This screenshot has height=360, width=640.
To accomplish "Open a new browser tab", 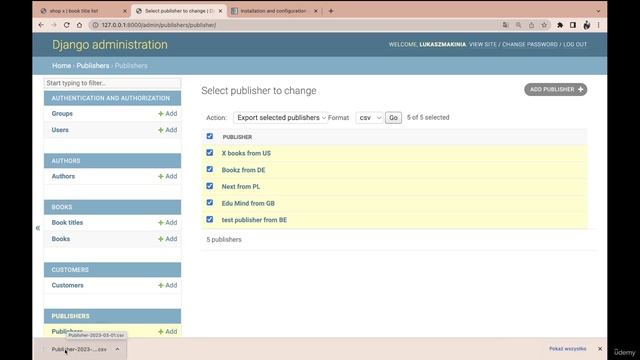I will [x=331, y=11].
